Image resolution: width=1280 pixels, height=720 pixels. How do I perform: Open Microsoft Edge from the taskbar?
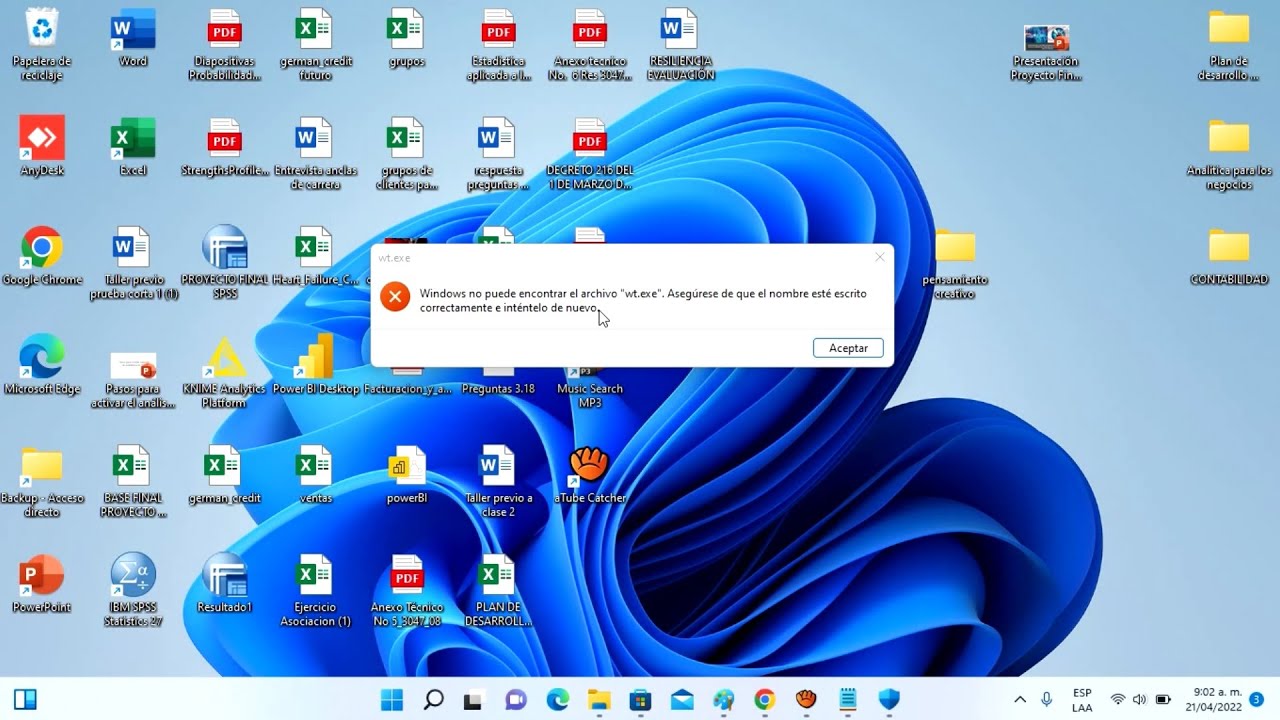557,699
